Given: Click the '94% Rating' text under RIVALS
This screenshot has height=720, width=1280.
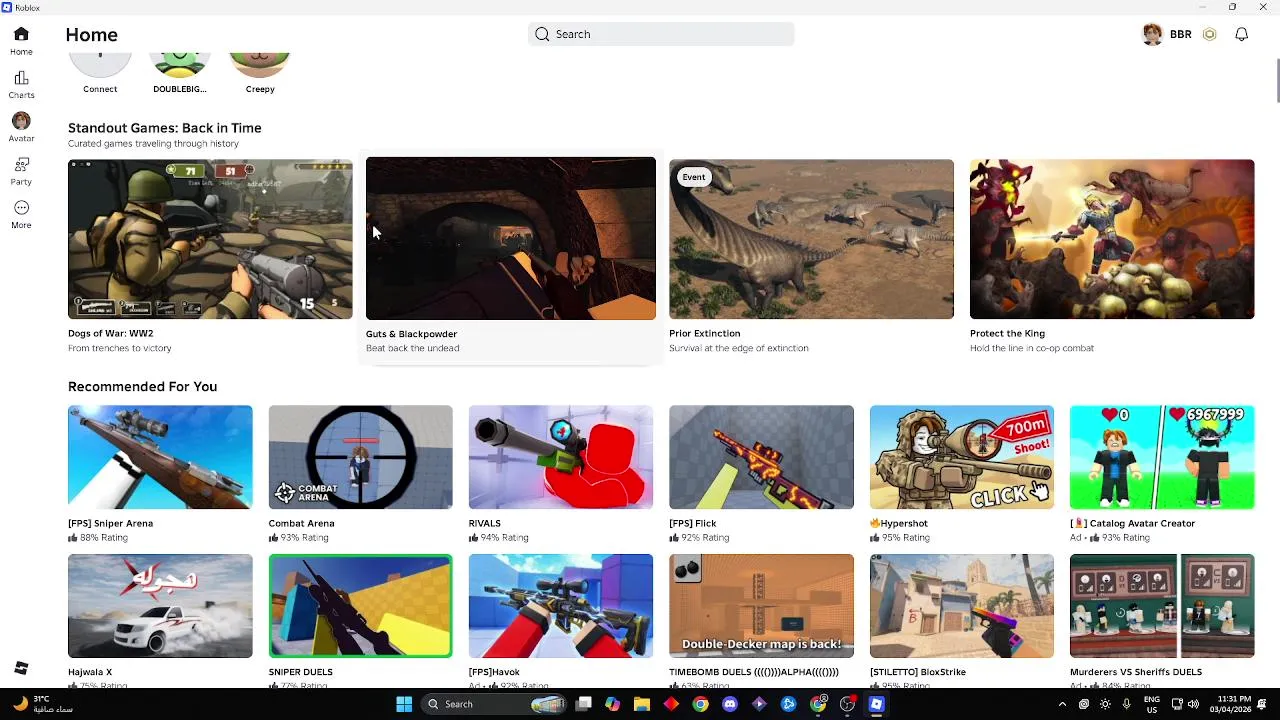Looking at the screenshot, I should coord(503,538).
